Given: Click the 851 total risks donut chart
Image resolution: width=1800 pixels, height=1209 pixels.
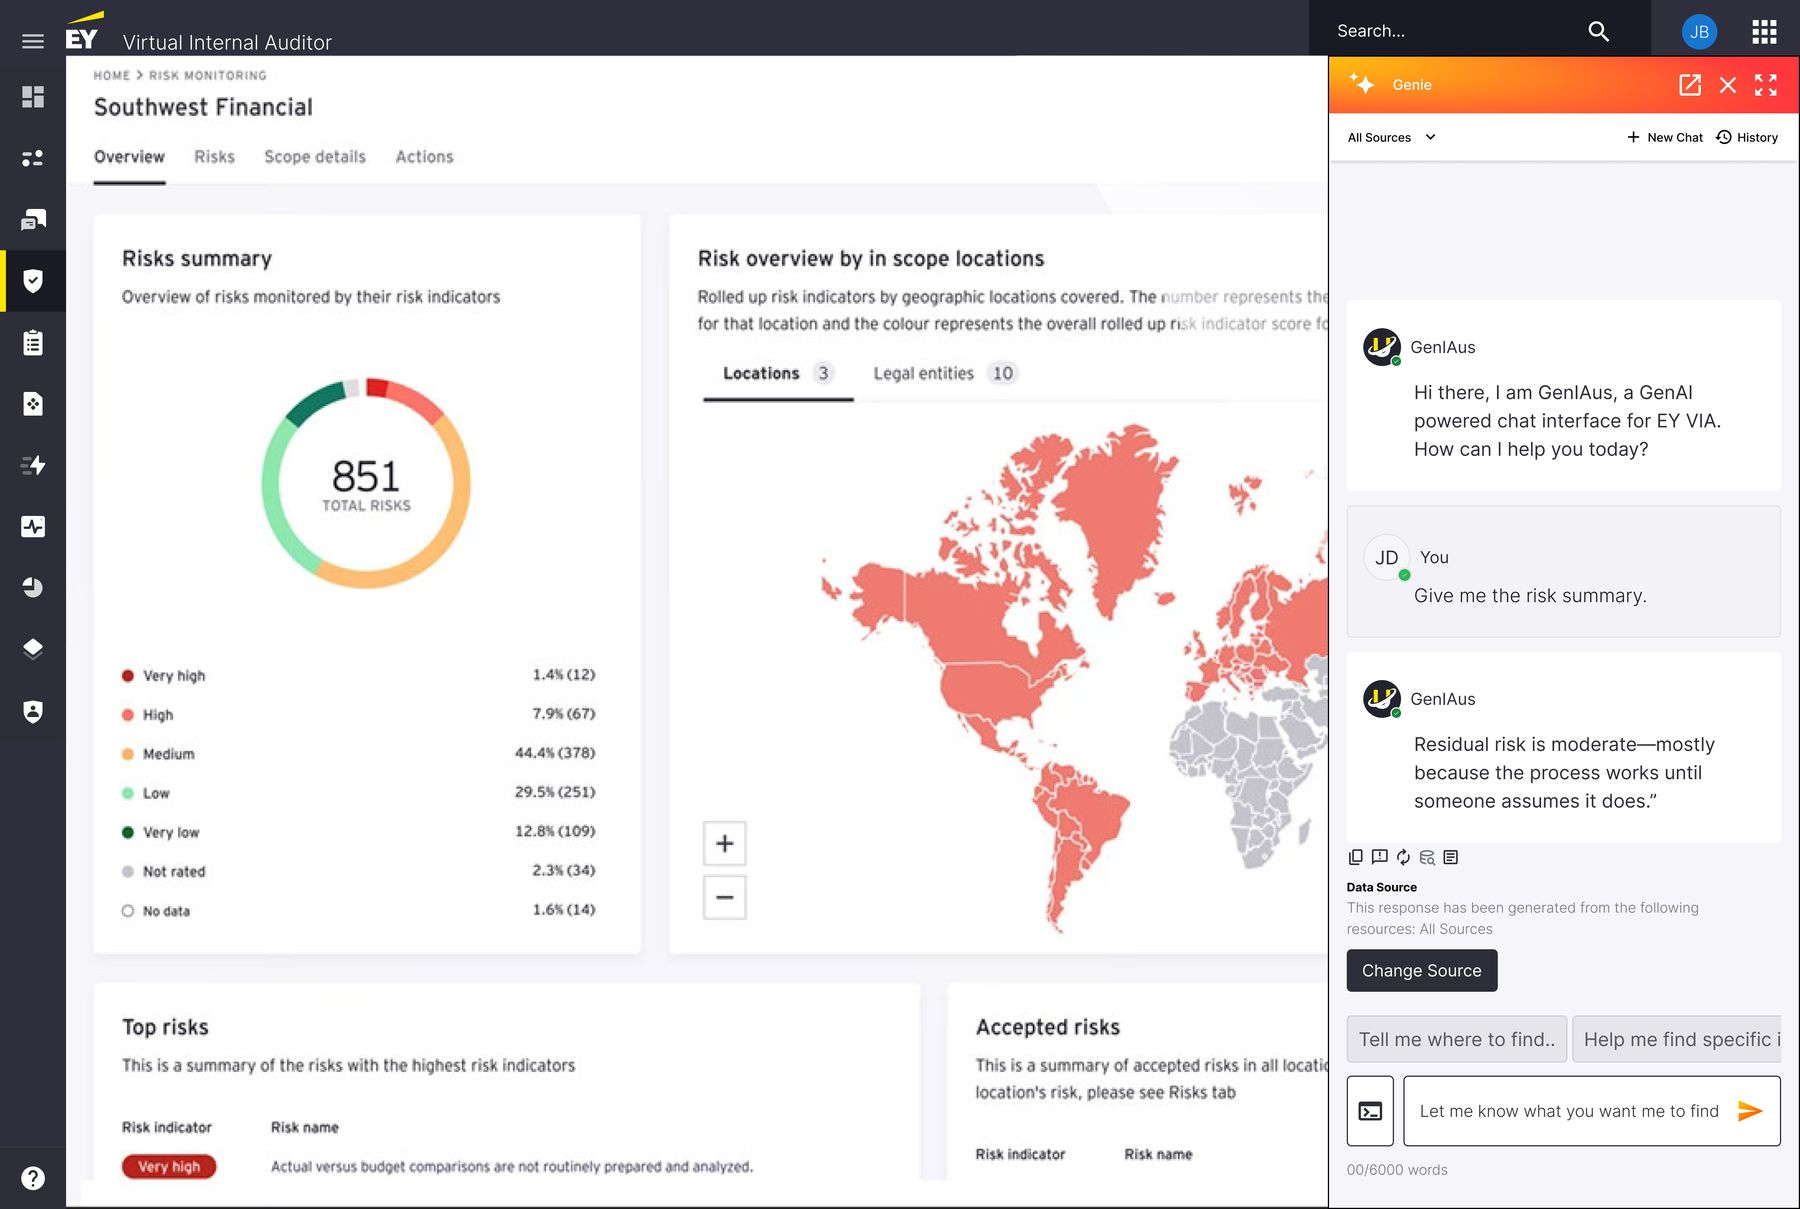Looking at the screenshot, I should 366,484.
